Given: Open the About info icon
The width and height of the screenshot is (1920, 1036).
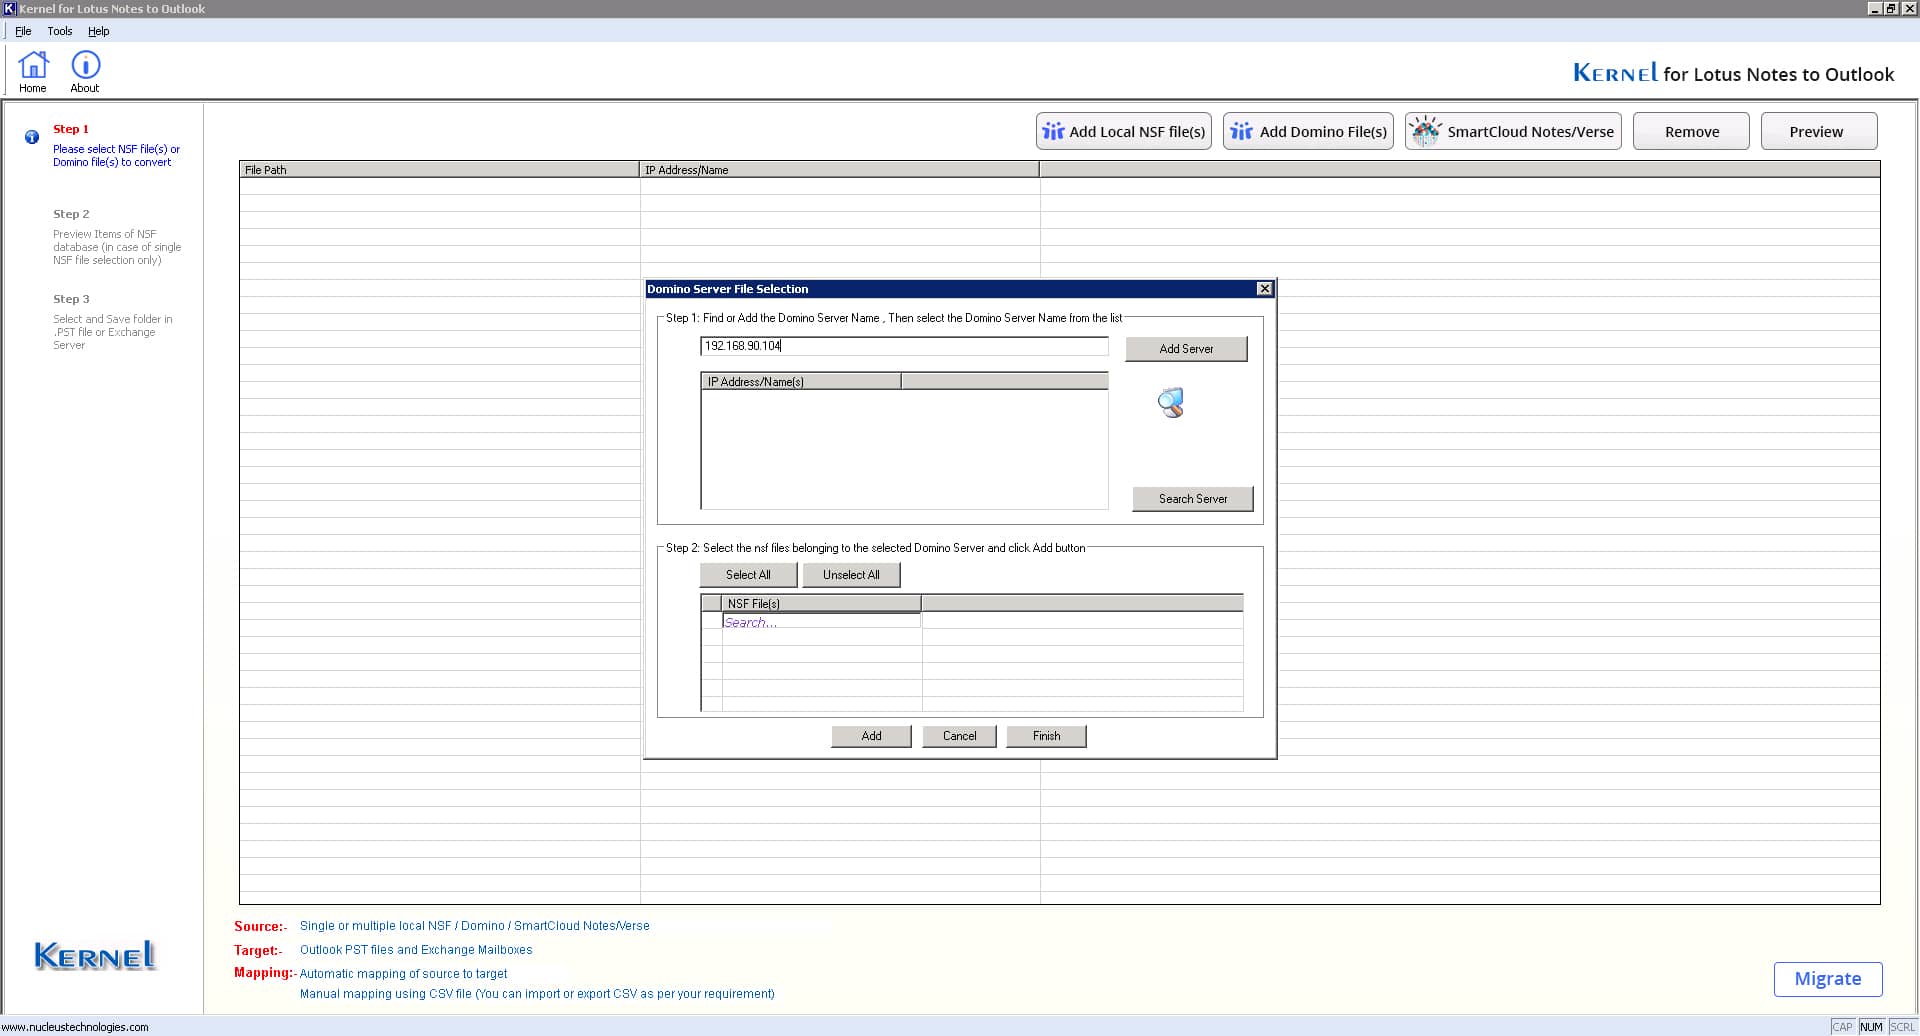Looking at the screenshot, I should pos(85,72).
